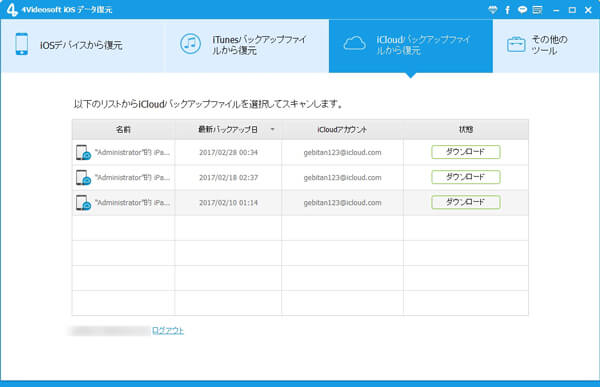The image size is (600, 387).
Task: Close the 4Videosoft window
Action: (x=588, y=10)
